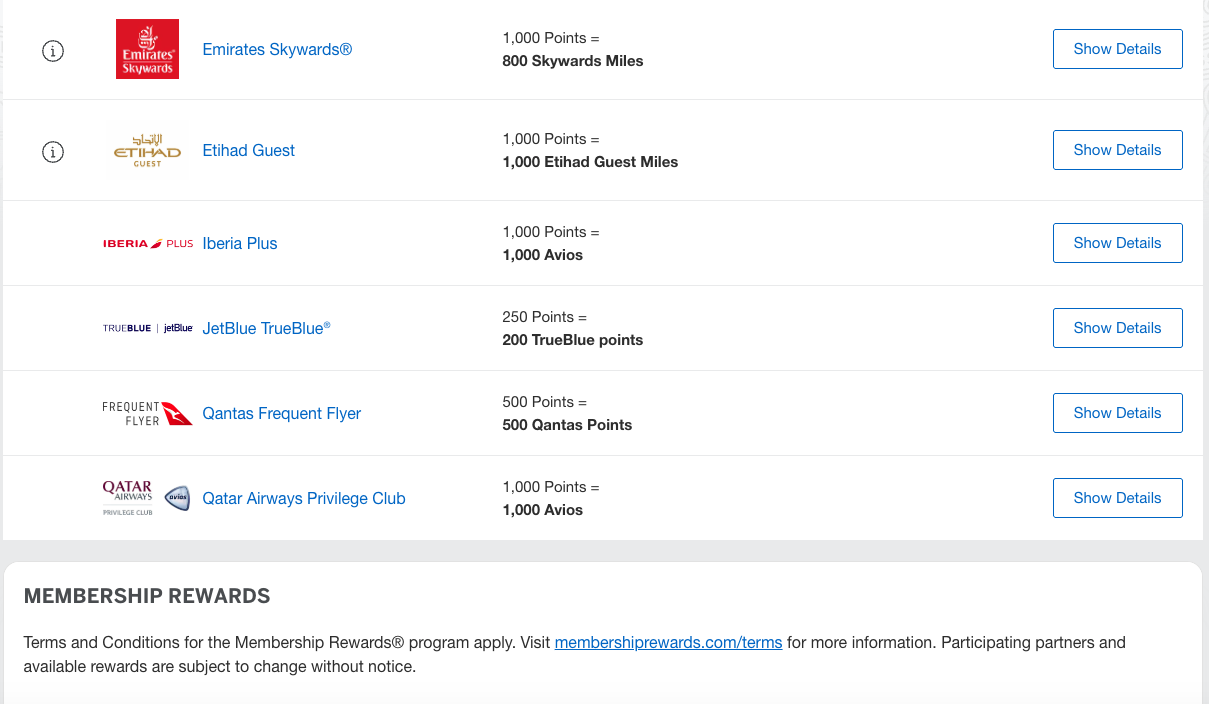Click '1,000 Avios' in Iberia Plus row
Image resolution: width=1209 pixels, height=704 pixels.
click(543, 255)
